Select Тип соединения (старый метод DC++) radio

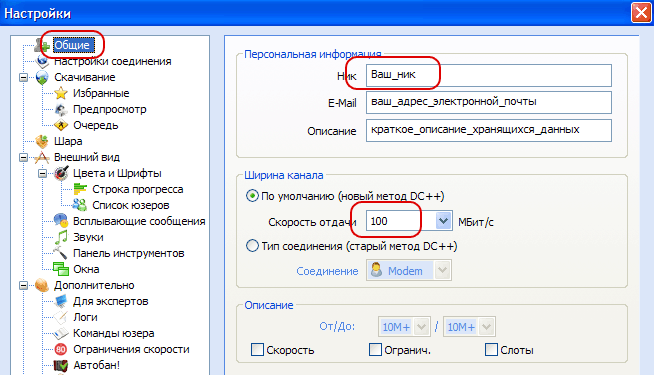point(252,246)
